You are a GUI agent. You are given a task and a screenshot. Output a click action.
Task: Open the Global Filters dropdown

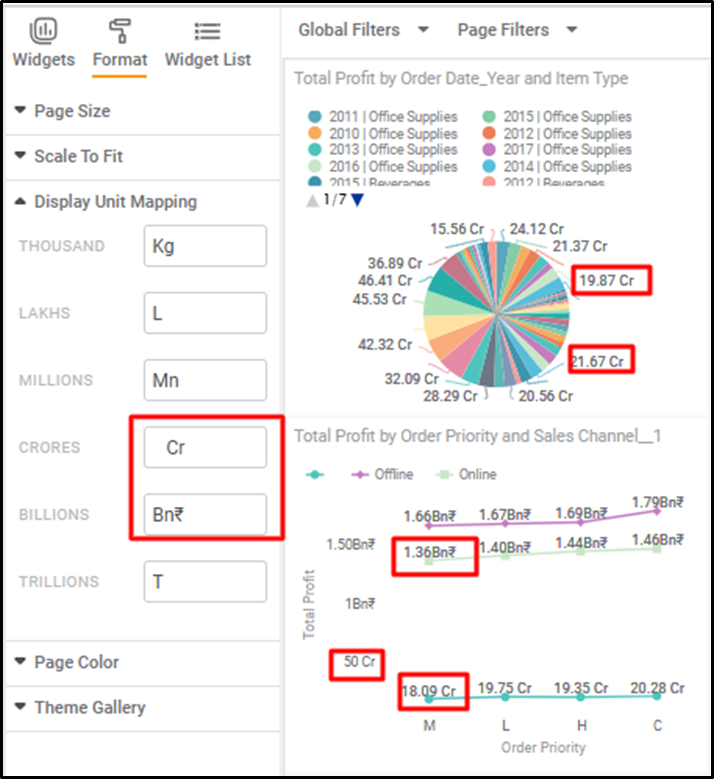(363, 30)
